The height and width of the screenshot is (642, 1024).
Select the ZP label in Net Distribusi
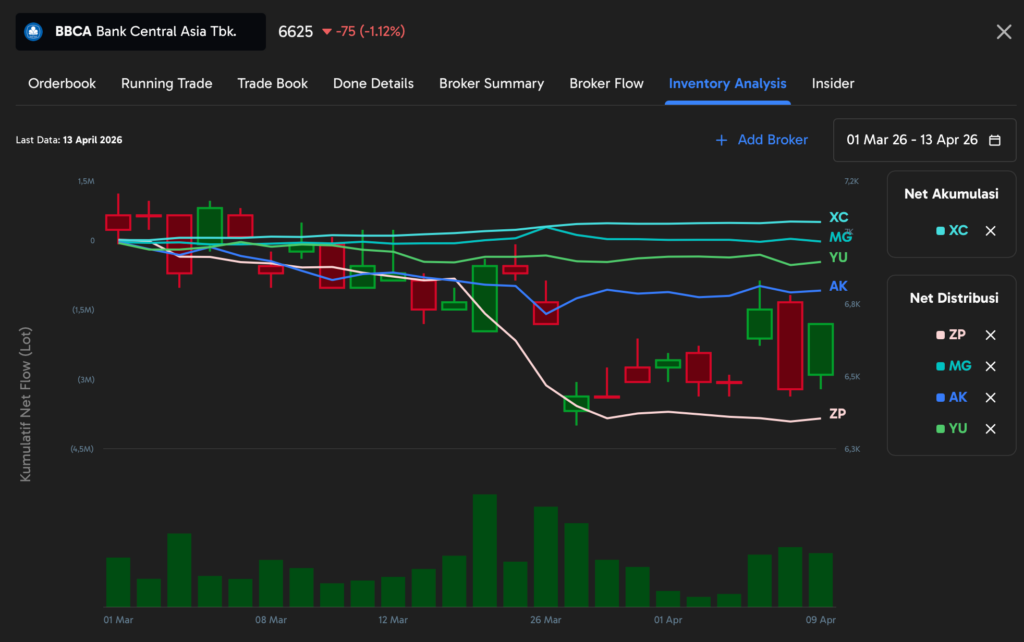957,334
